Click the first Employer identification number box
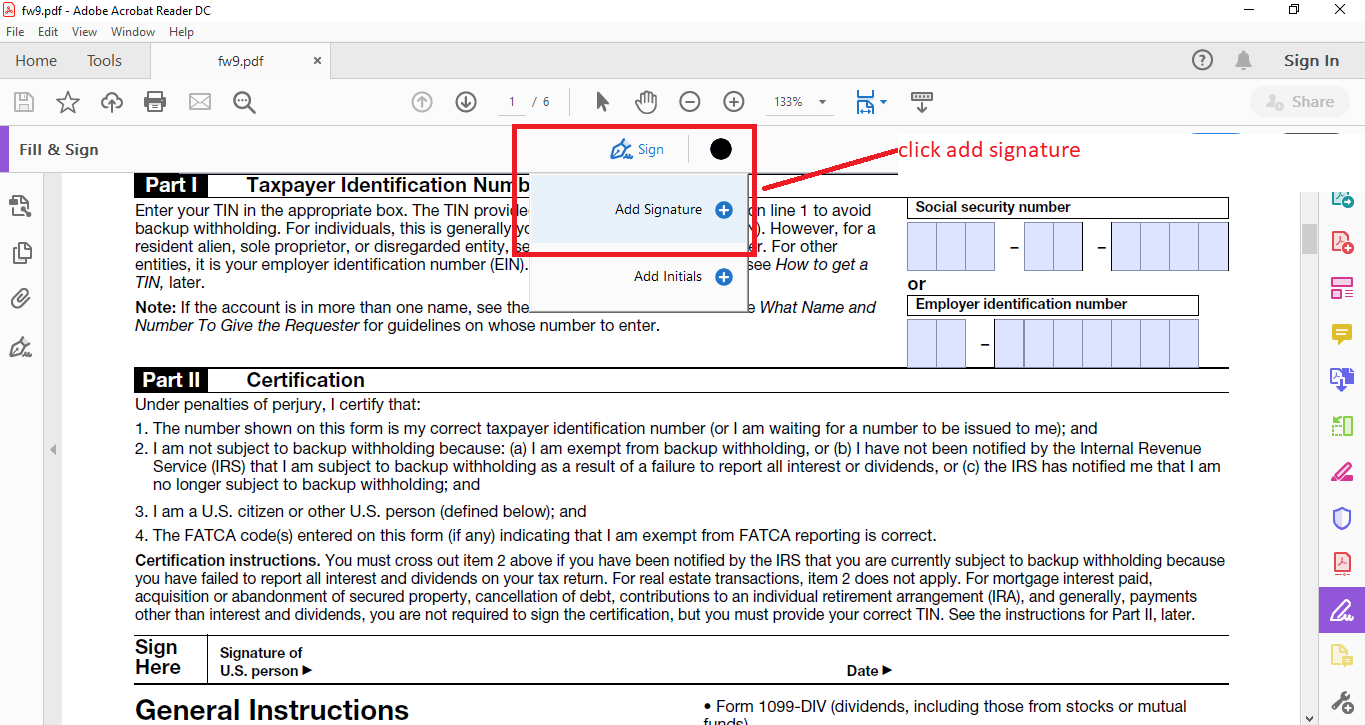This screenshot has width=1365, height=725. coord(922,344)
